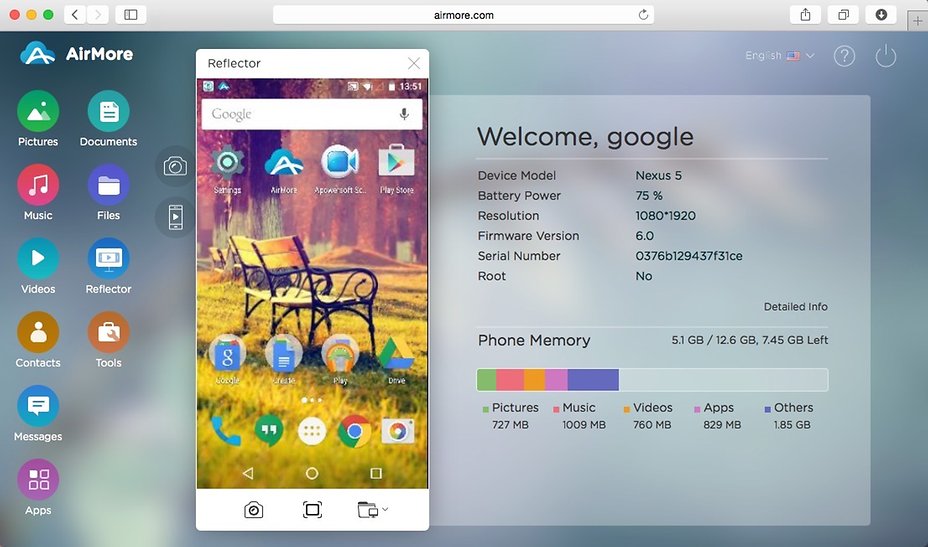The width and height of the screenshot is (928, 547).
Task: Tap Chrome in the phone dock
Action: (355, 432)
